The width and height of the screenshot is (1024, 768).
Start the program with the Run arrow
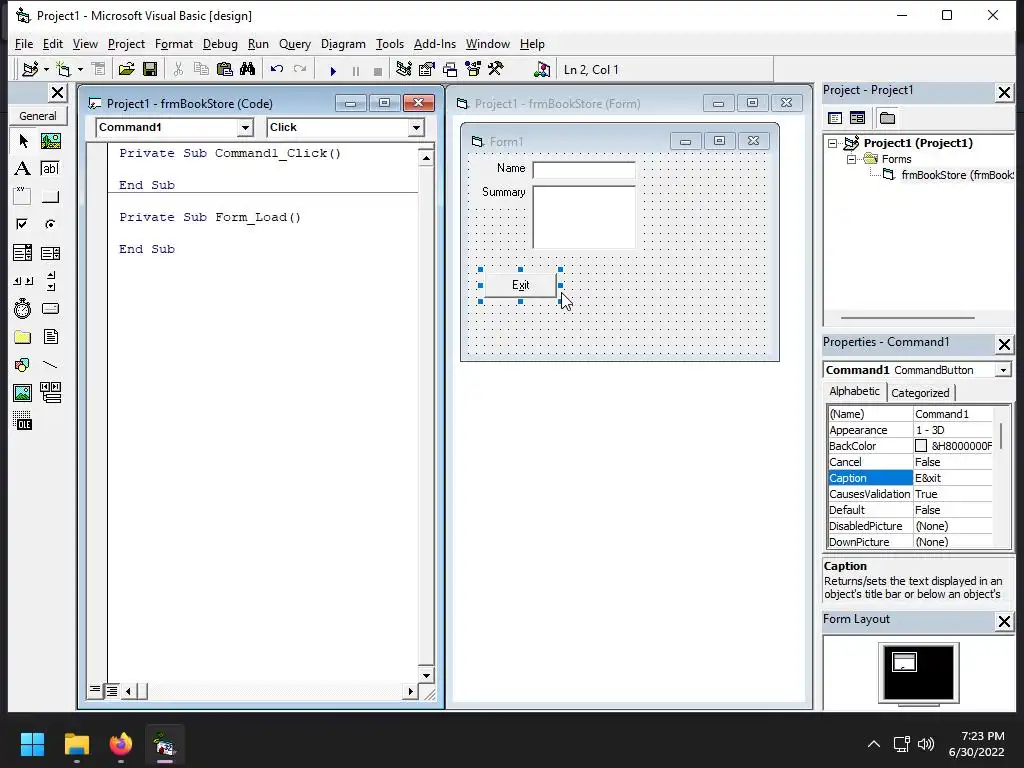click(333, 71)
